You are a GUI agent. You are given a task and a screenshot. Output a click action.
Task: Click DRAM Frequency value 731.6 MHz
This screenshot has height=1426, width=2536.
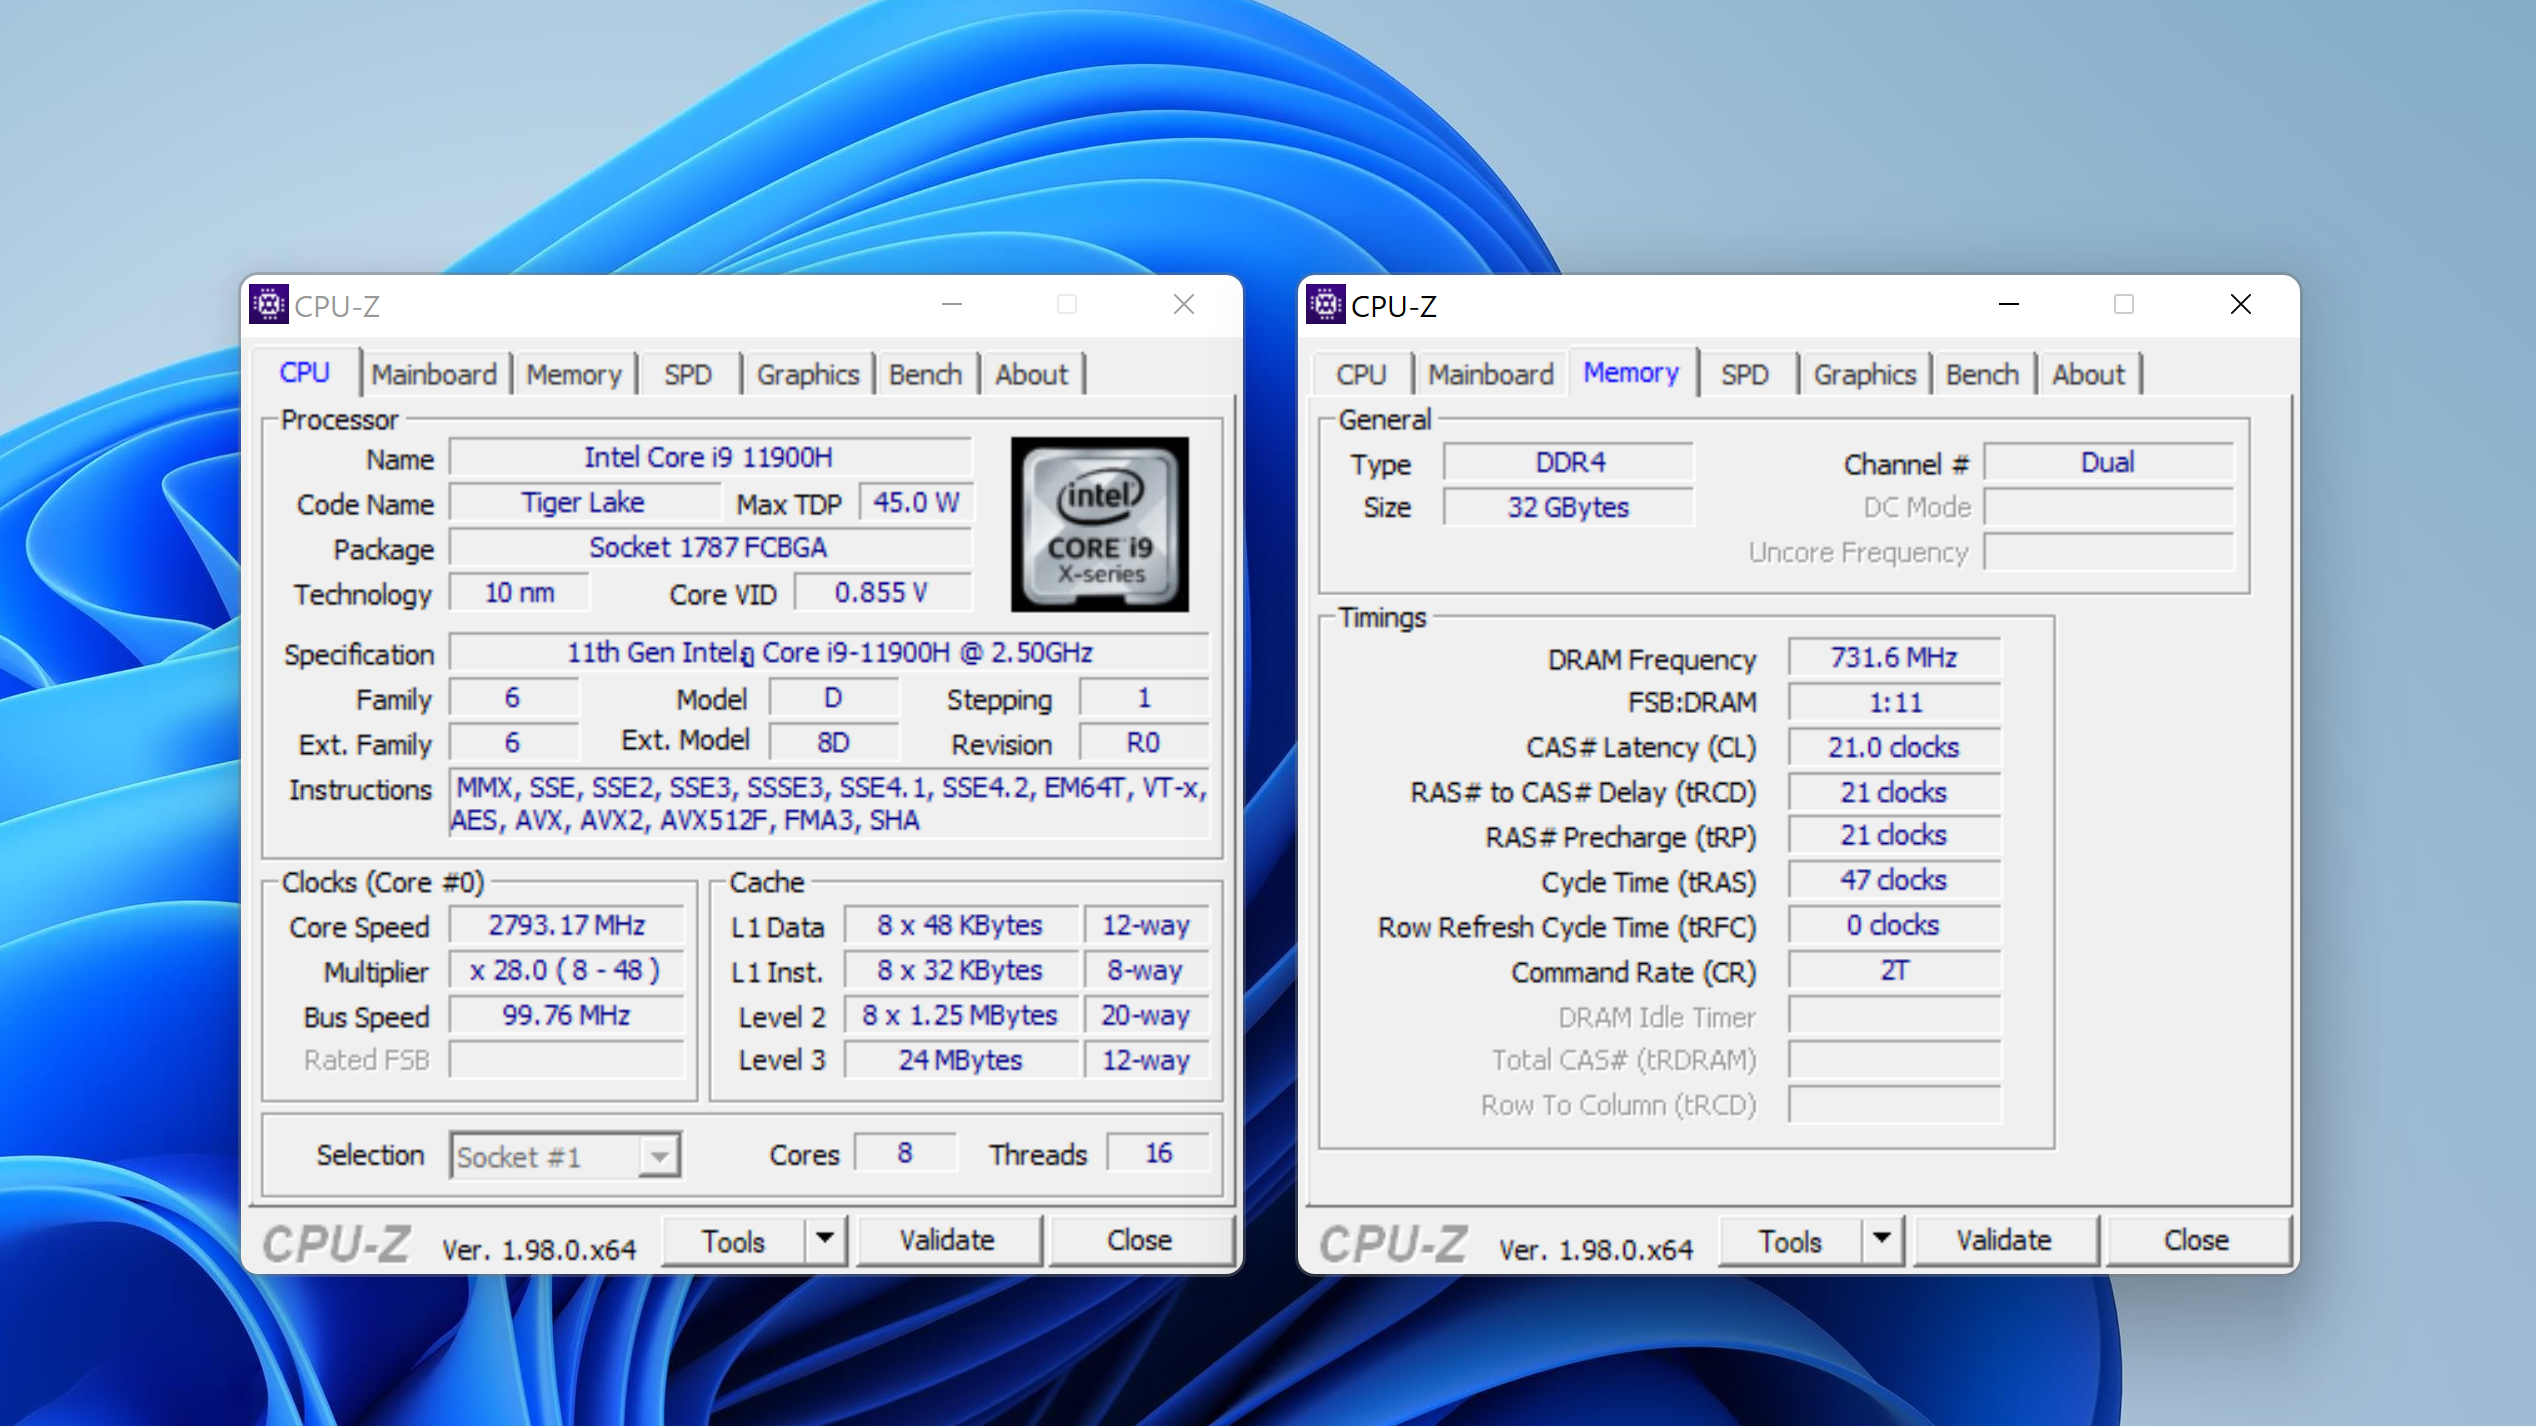1894,657
